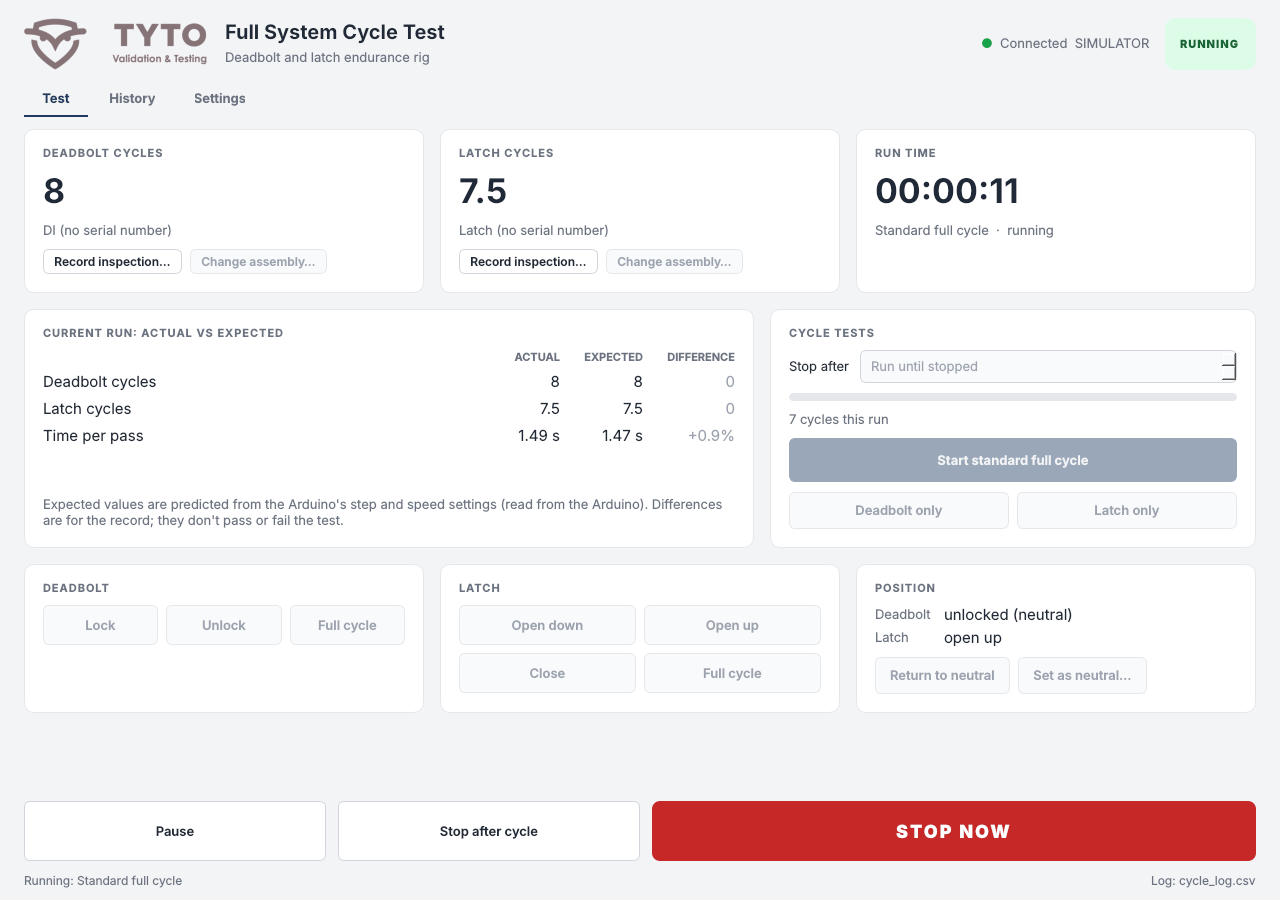Click Start standard full cycle button

pos(1013,460)
